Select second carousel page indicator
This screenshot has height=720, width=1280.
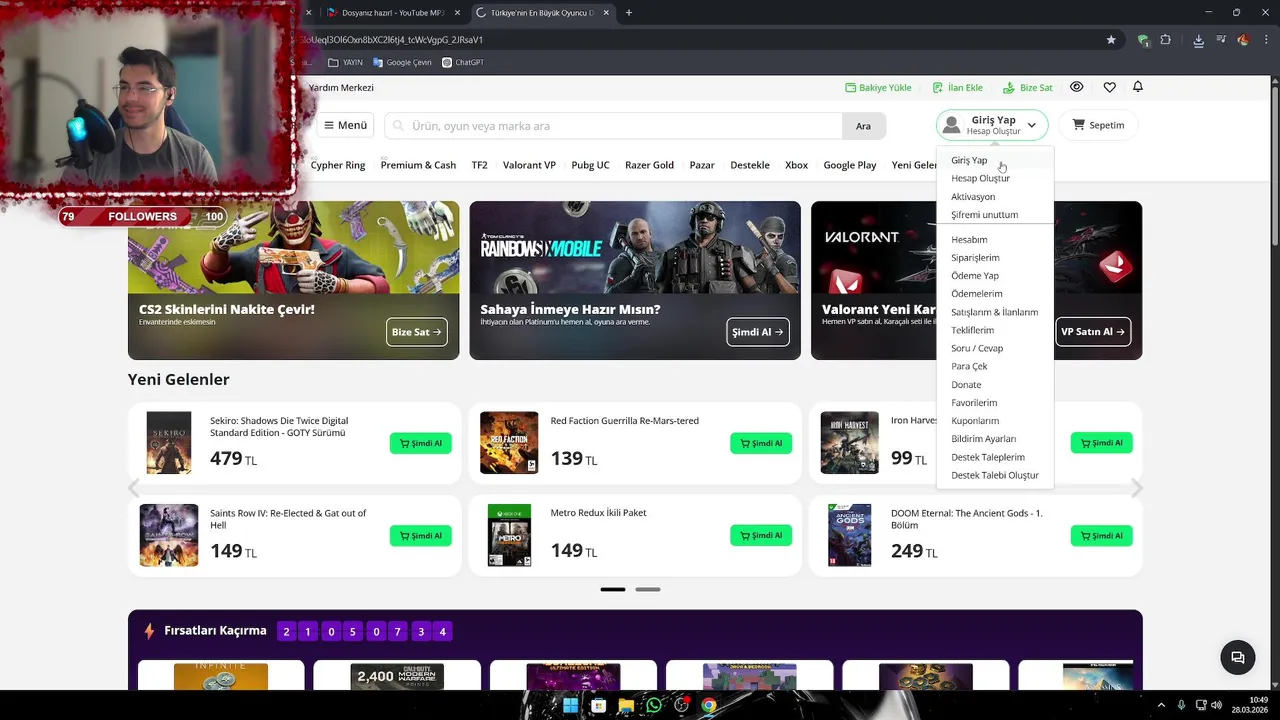(x=648, y=589)
